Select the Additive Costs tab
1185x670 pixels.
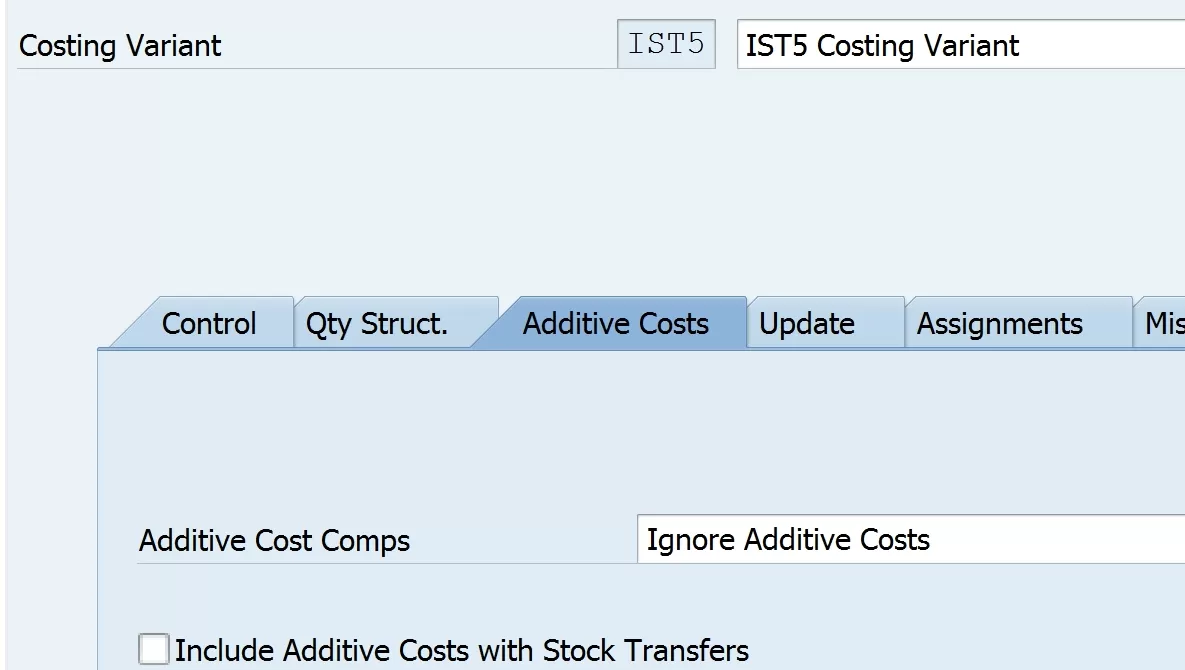tap(615, 324)
